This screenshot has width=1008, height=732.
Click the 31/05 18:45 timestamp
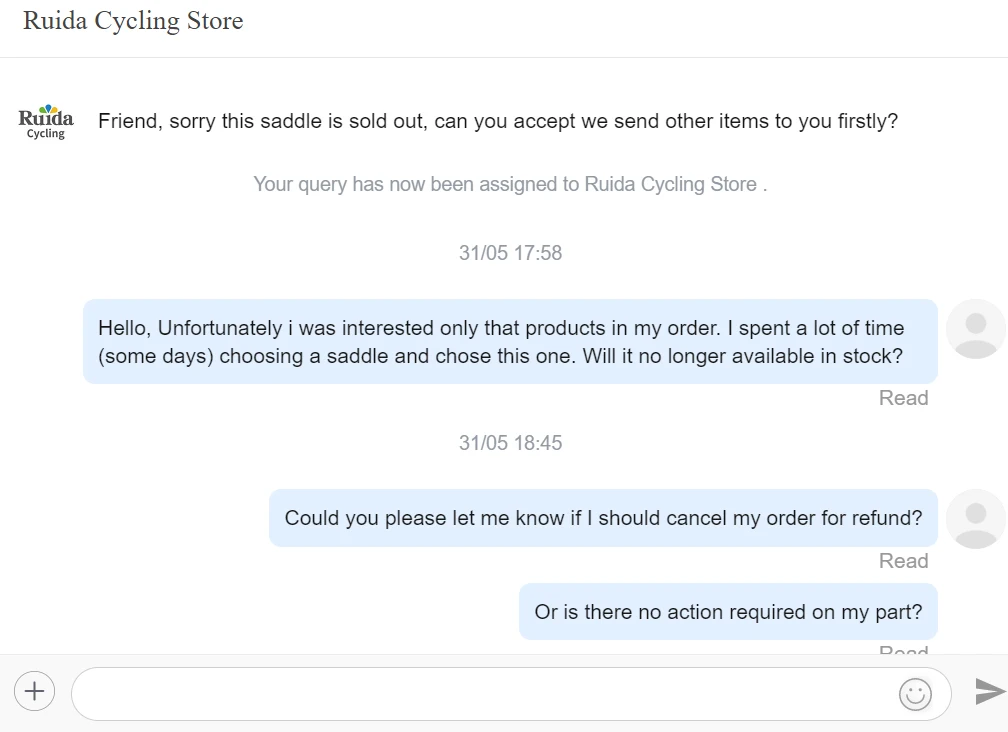pos(510,442)
